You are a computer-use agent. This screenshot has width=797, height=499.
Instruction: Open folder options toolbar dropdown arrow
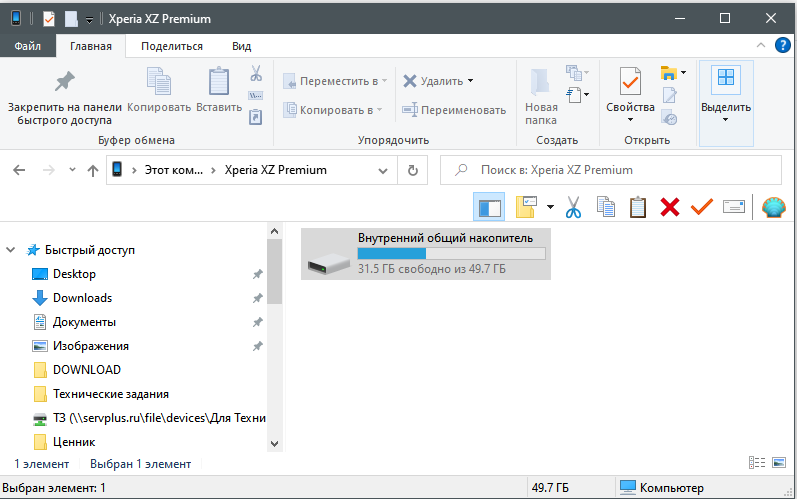(550, 207)
